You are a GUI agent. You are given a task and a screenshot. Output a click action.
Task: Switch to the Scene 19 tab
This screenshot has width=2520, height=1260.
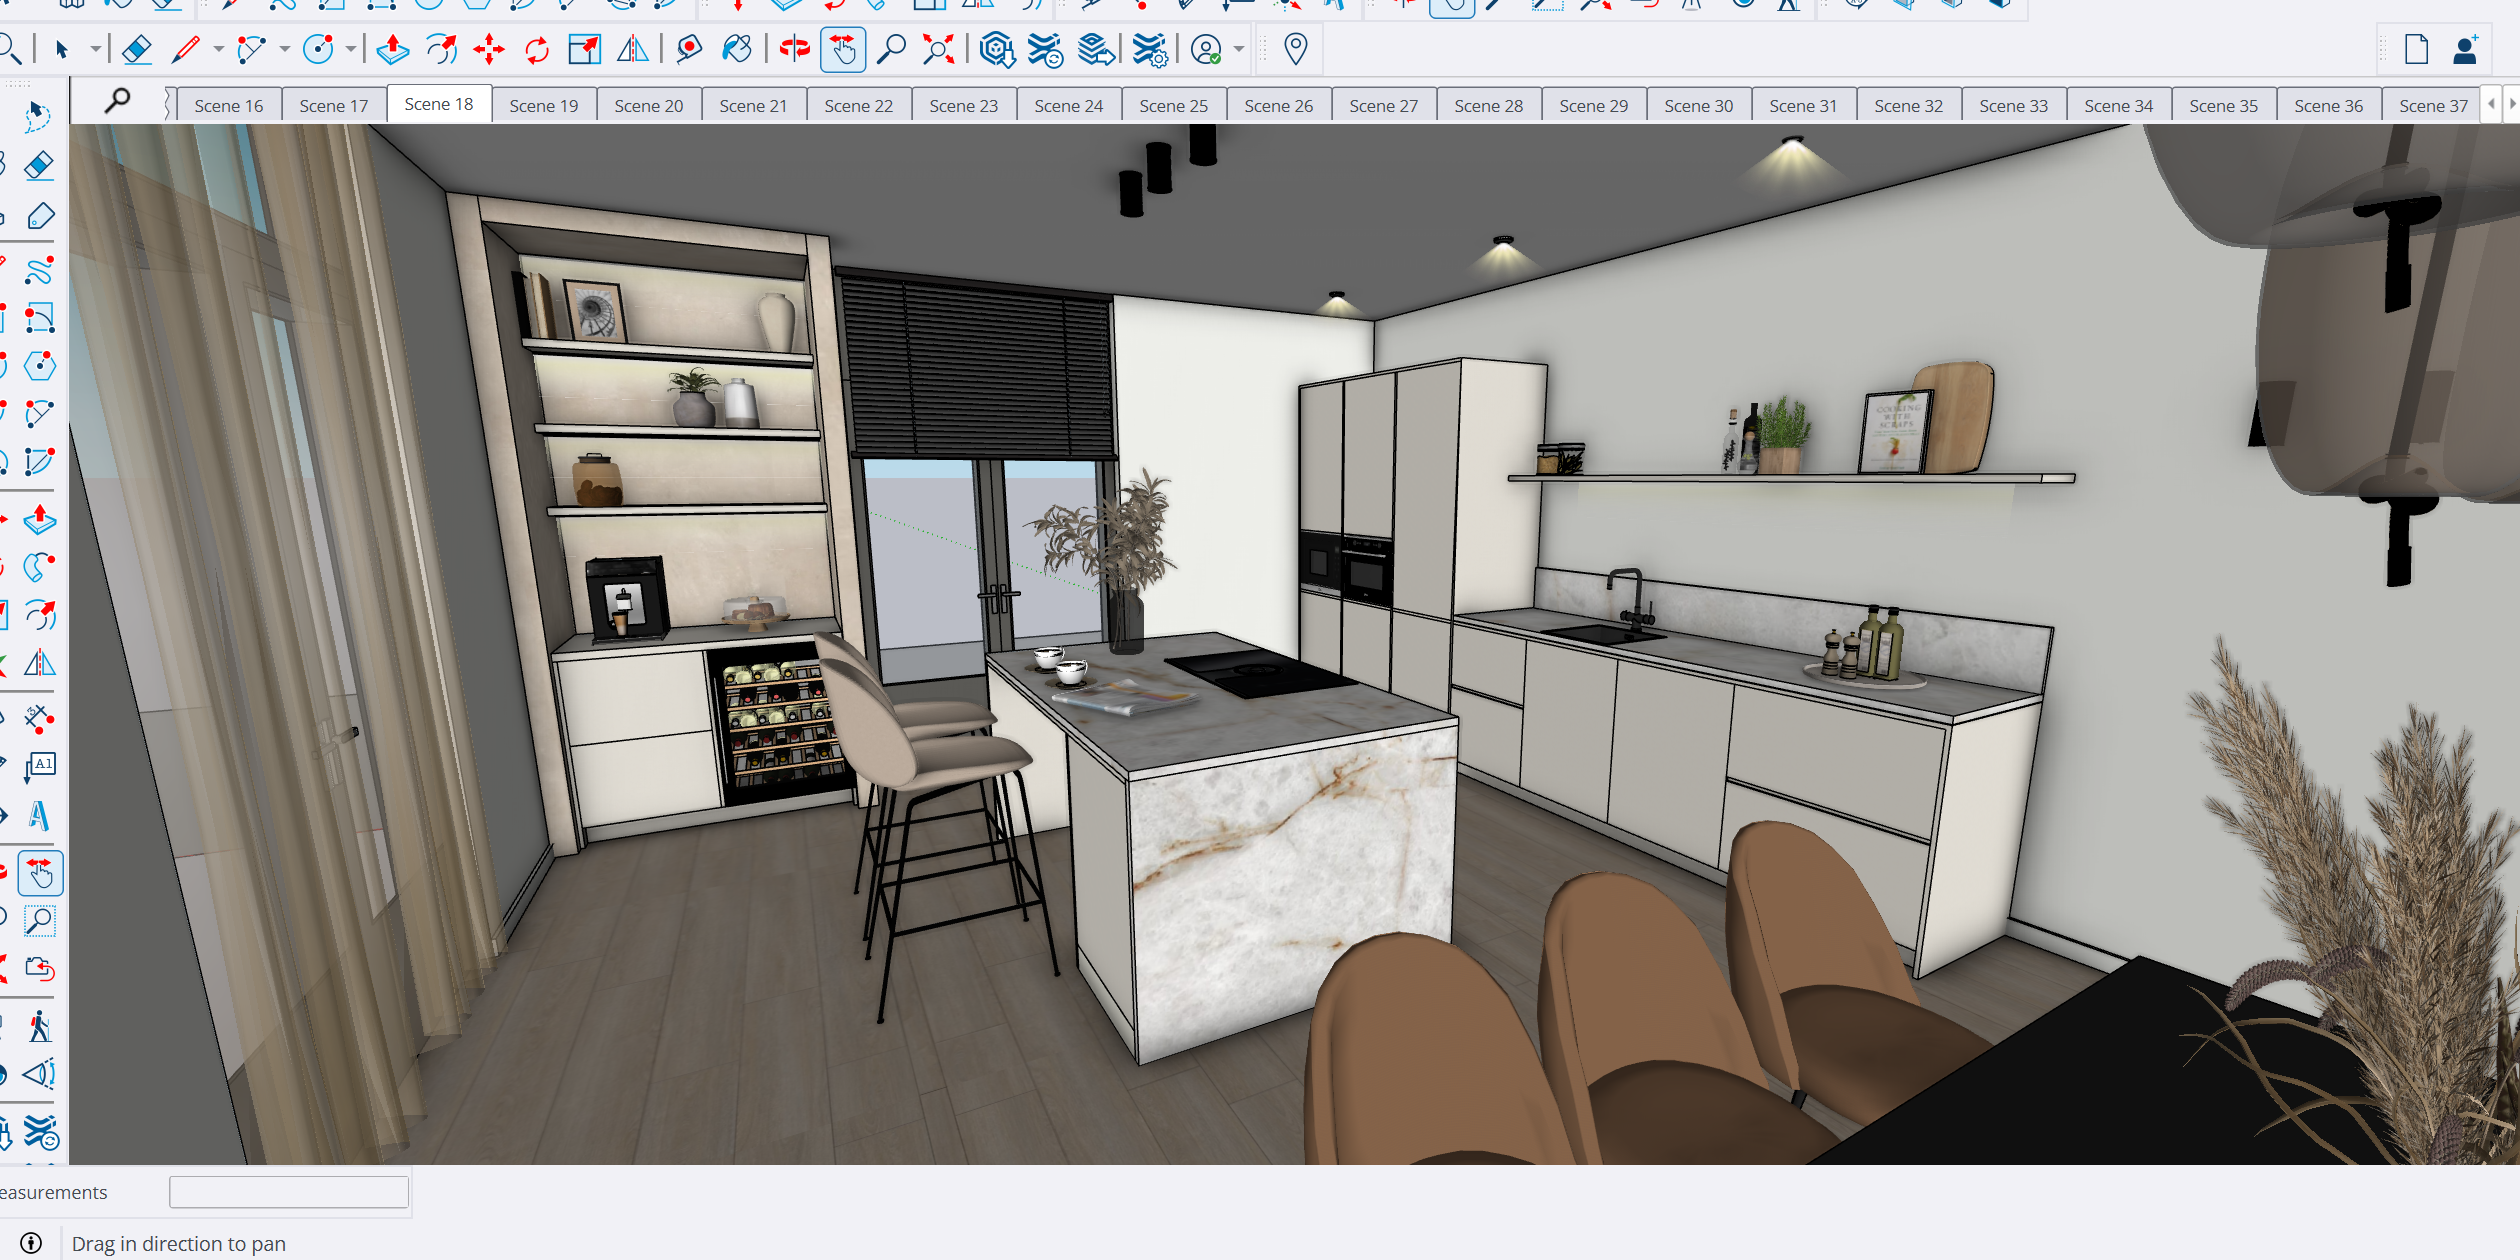[x=543, y=106]
